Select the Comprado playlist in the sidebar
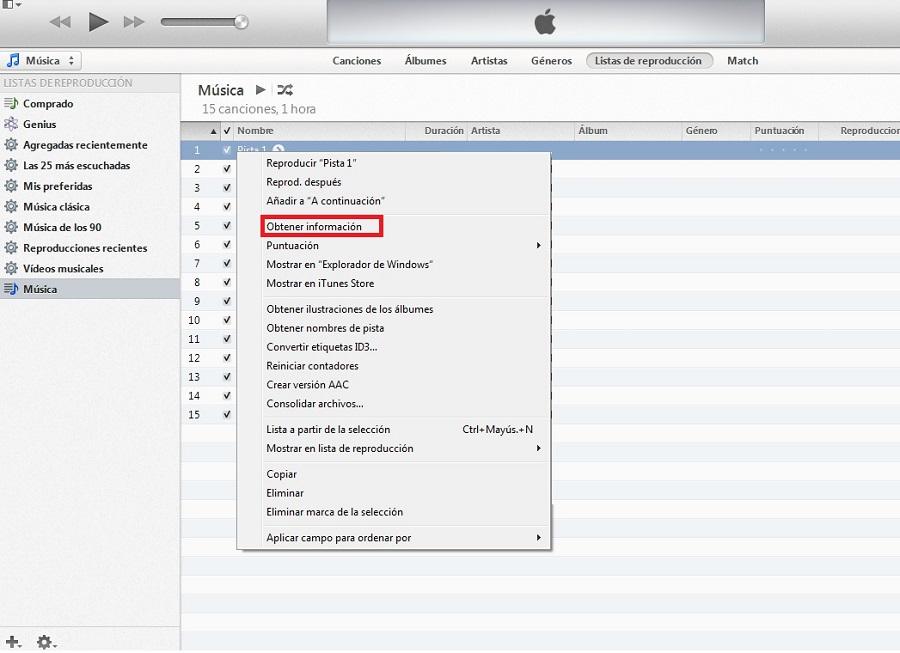The image size is (900, 653). click(x=48, y=104)
